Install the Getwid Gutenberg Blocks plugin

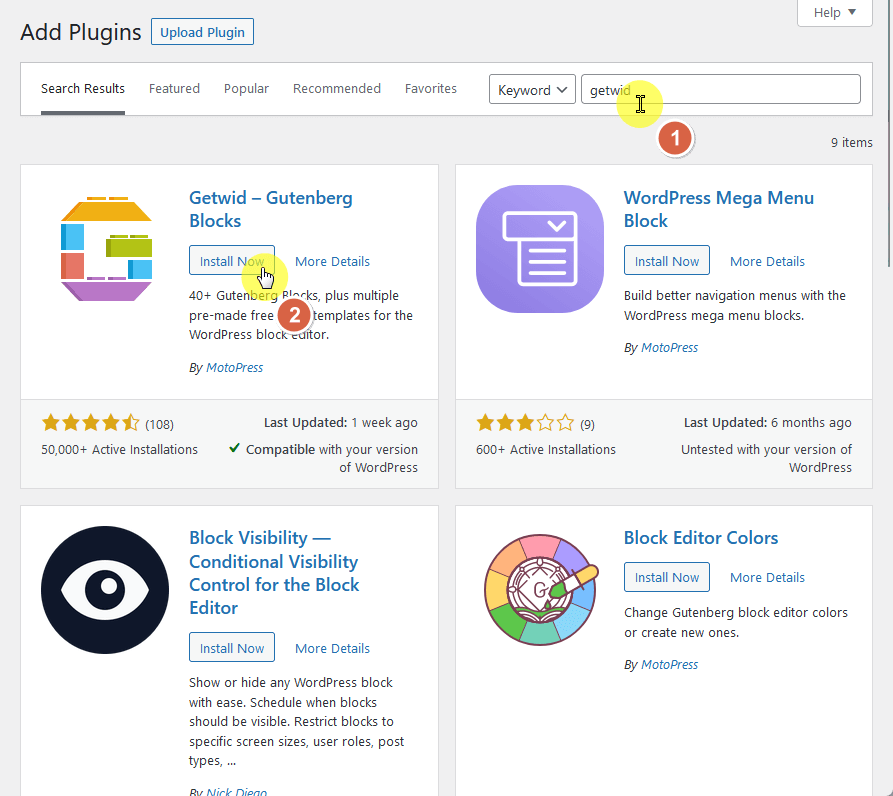pyautogui.click(x=232, y=261)
